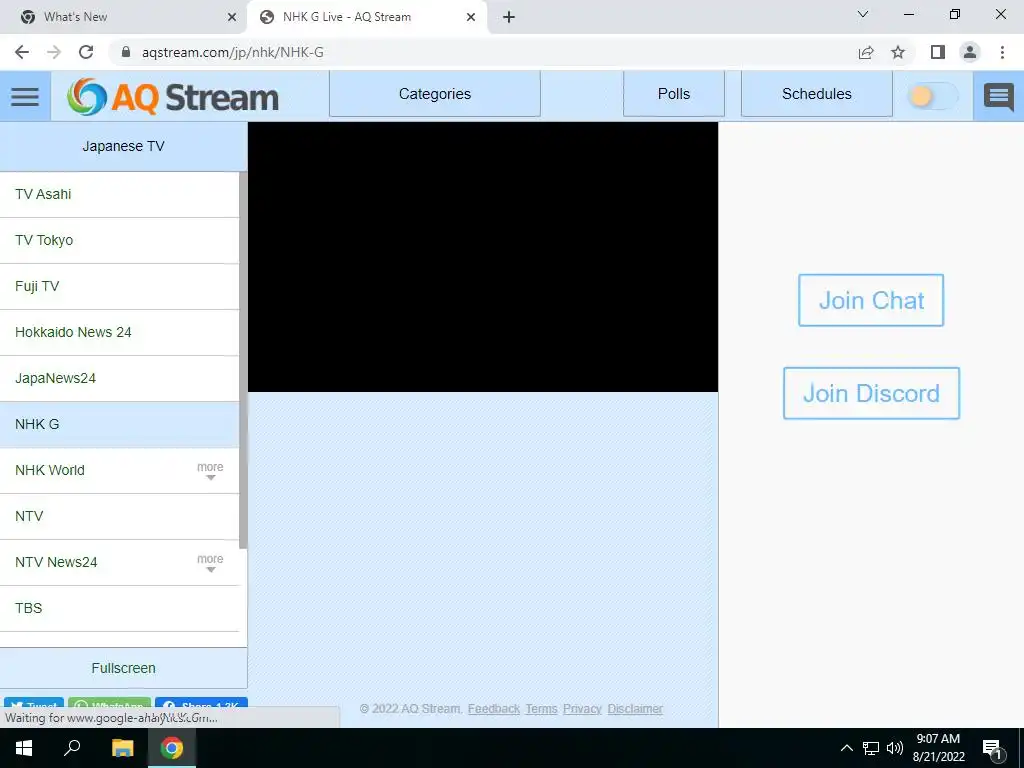Open the hamburger menu icon

[25, 97]
